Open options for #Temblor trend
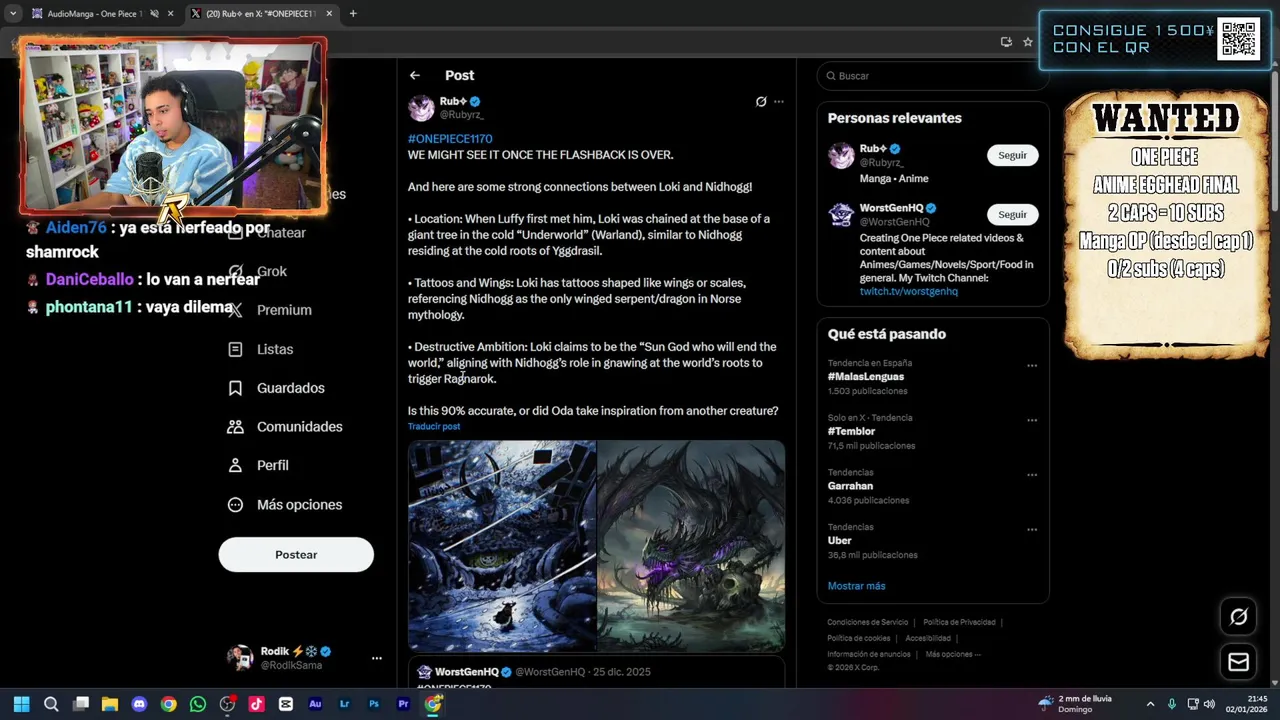The image size is (1280, 720). [x=1032, y=421]
